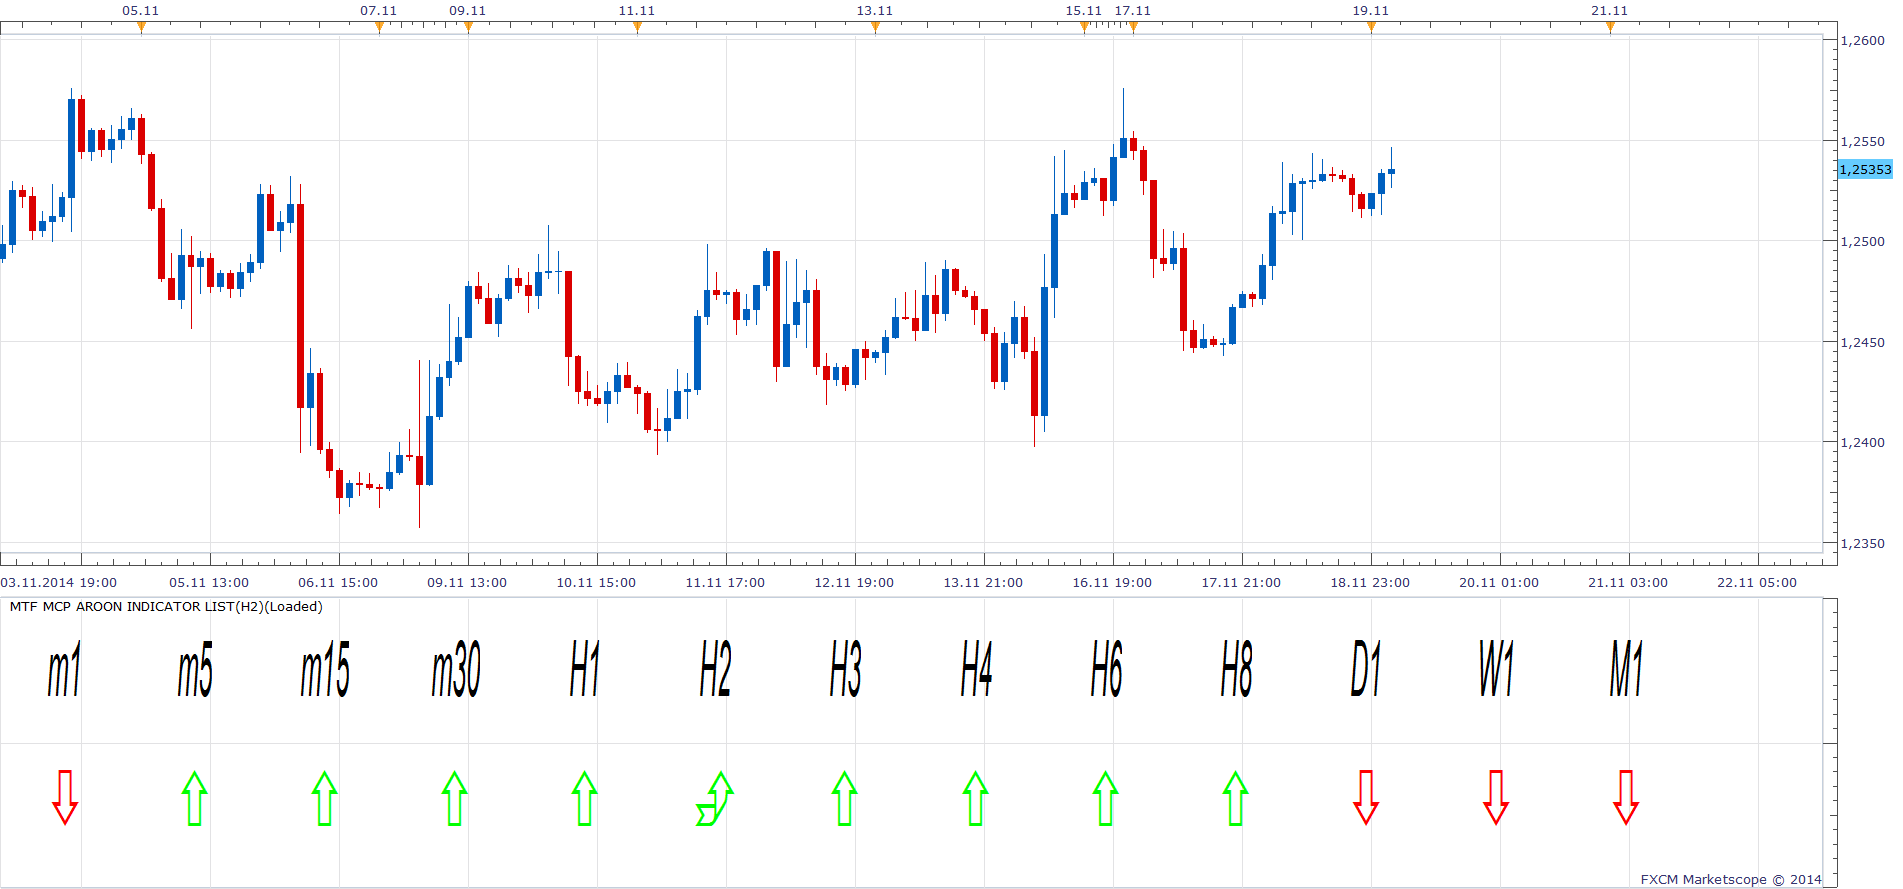The height and width of the screenshot is (889, 1903).
Task: Click the green up arrow under H8
Action: (x=1236, y=798)
